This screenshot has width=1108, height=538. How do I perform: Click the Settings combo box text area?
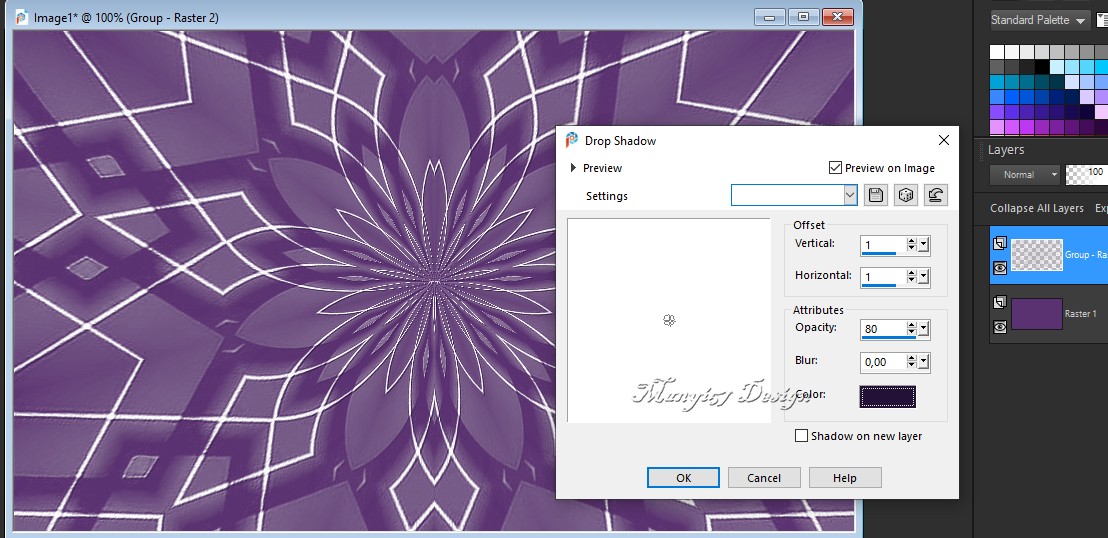[787, 195]
